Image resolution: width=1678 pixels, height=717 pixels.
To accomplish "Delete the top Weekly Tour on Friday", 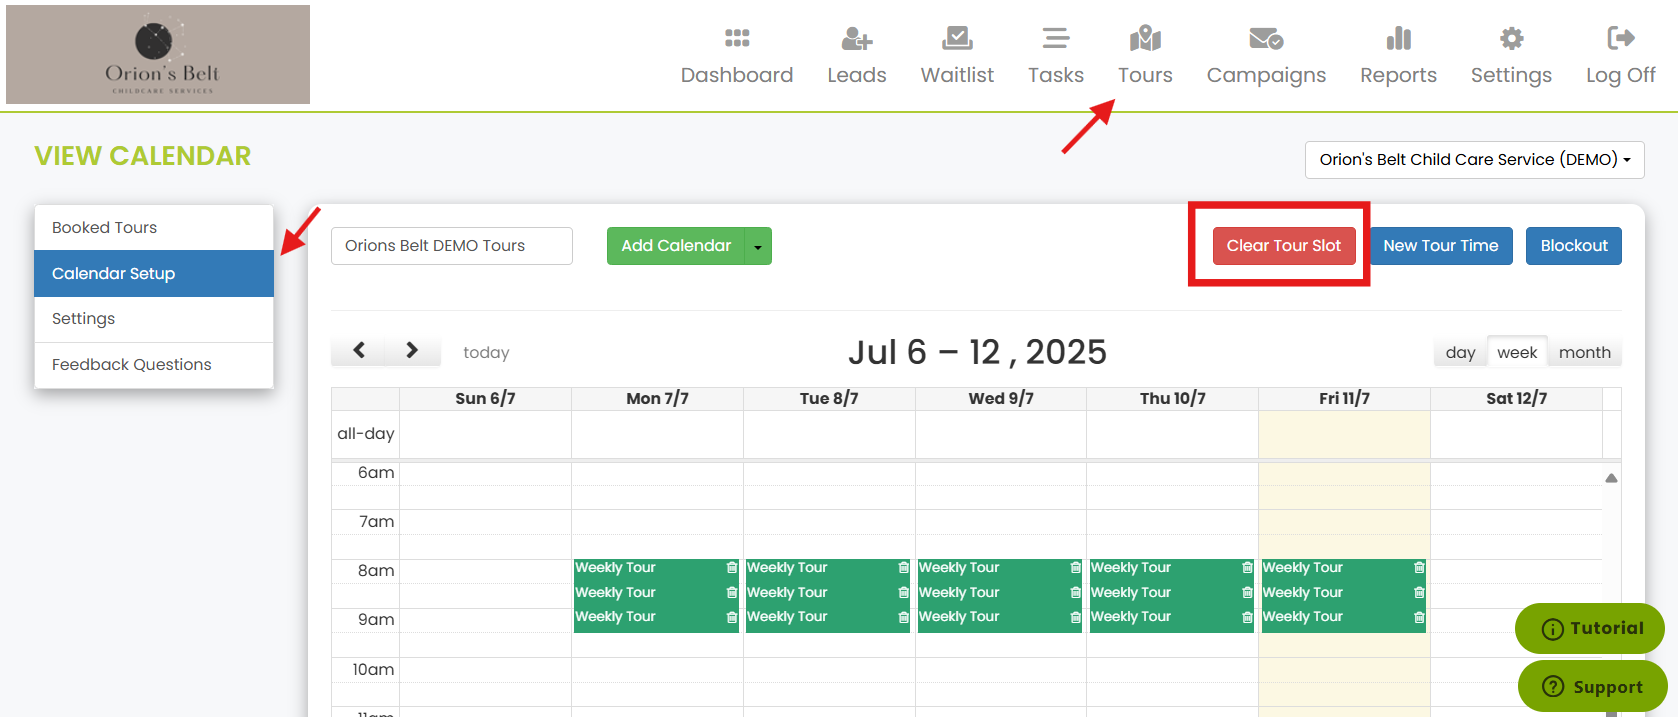I will pos(1419,568).
